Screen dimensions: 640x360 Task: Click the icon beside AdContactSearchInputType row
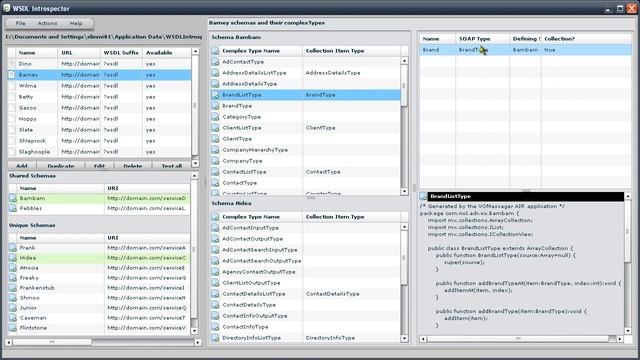point(215,250)
